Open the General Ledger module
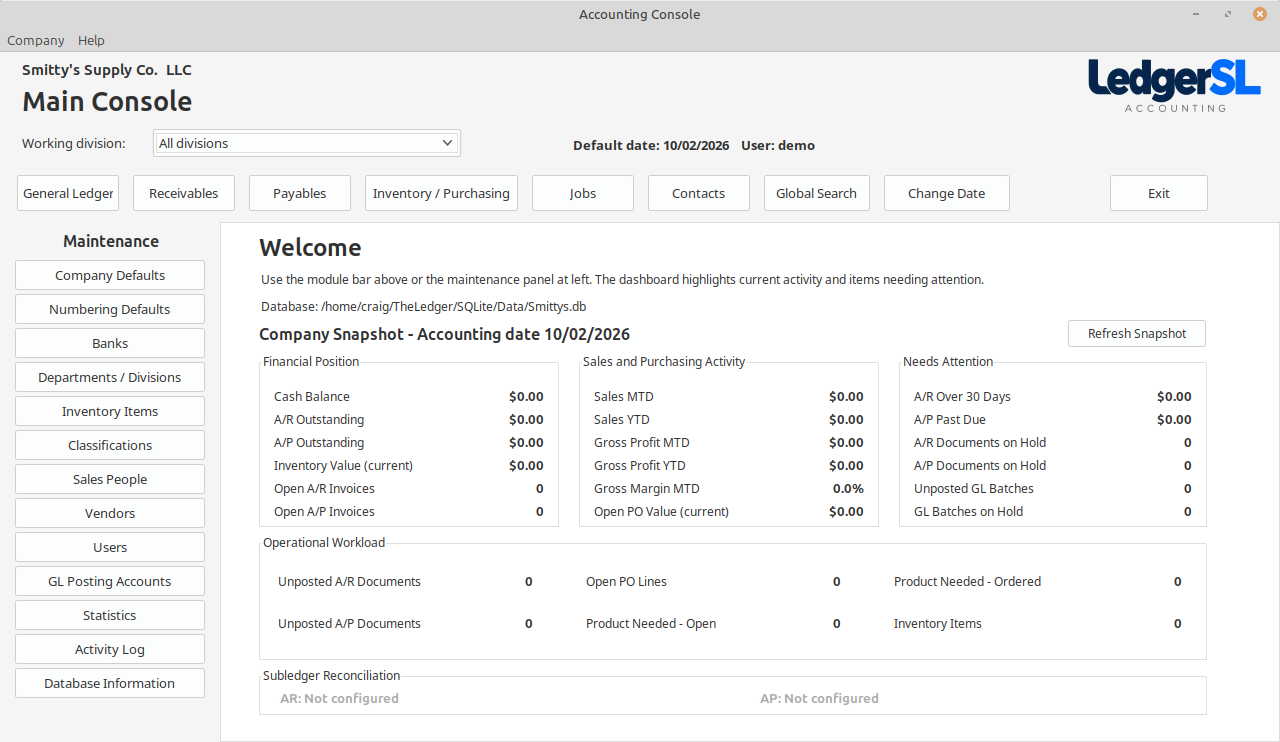This screenshot has height=742, width=1280. pos(68,194)
